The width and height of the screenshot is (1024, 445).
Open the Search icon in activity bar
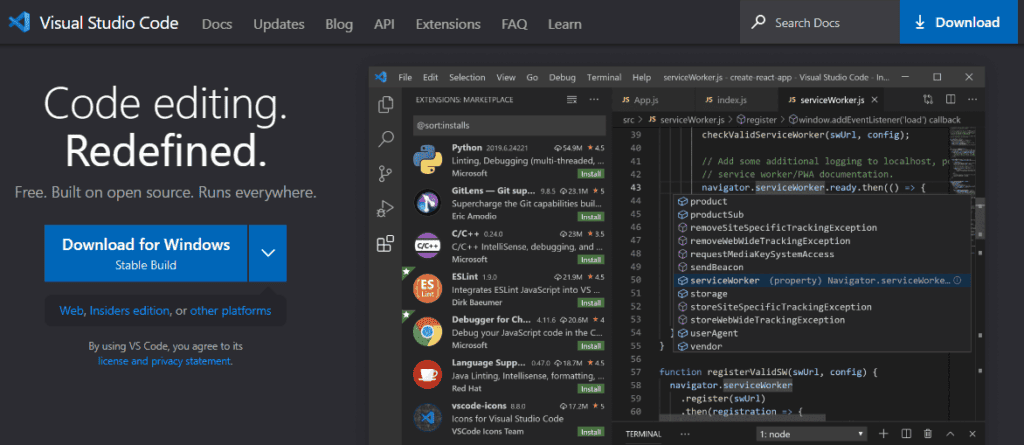(386, 139)
